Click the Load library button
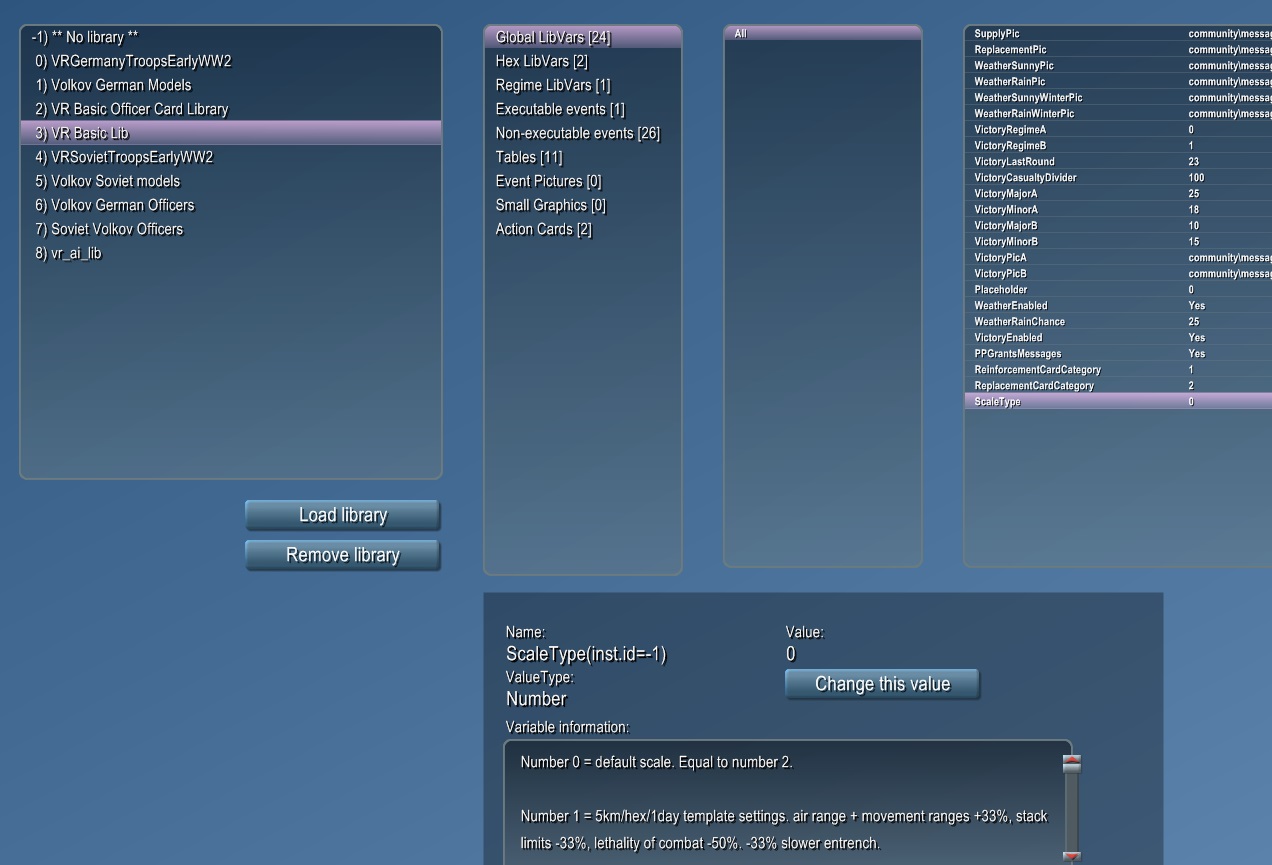This screenshot has height=865, width=1272. 342,515
